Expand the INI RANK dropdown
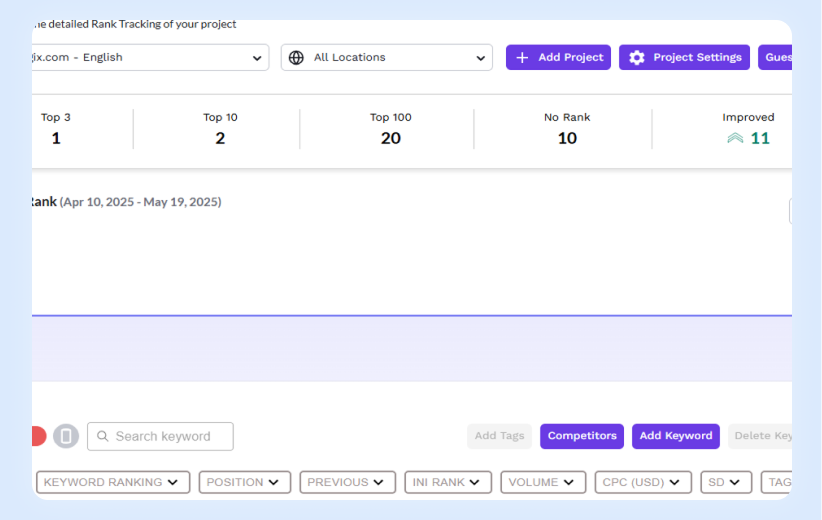This screenshot has height=520, width=822. (447, 482)
